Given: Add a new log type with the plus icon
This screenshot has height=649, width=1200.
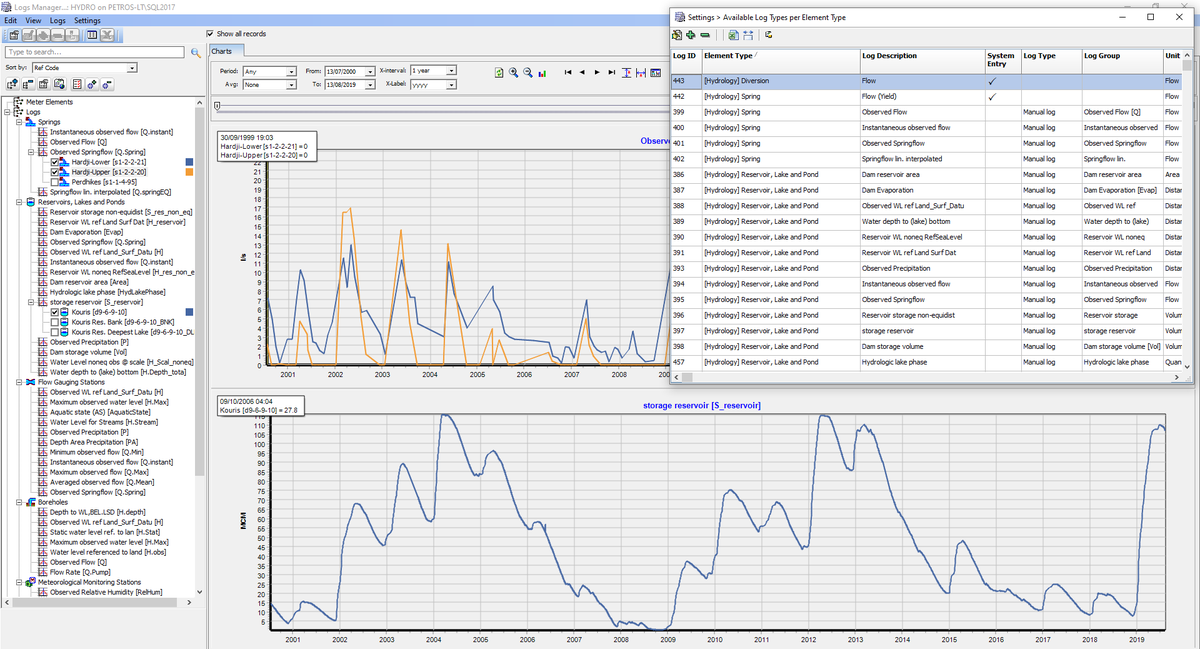Looking at the screenshot, I should (x=690, y=35).
